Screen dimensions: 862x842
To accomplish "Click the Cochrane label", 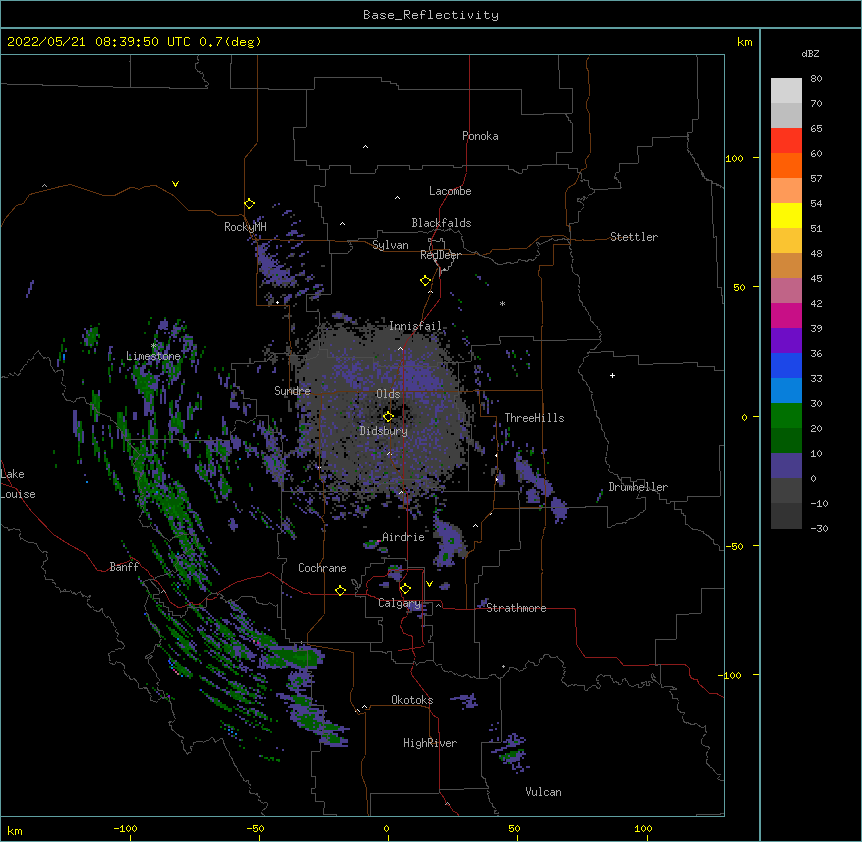I will point(322,568).
